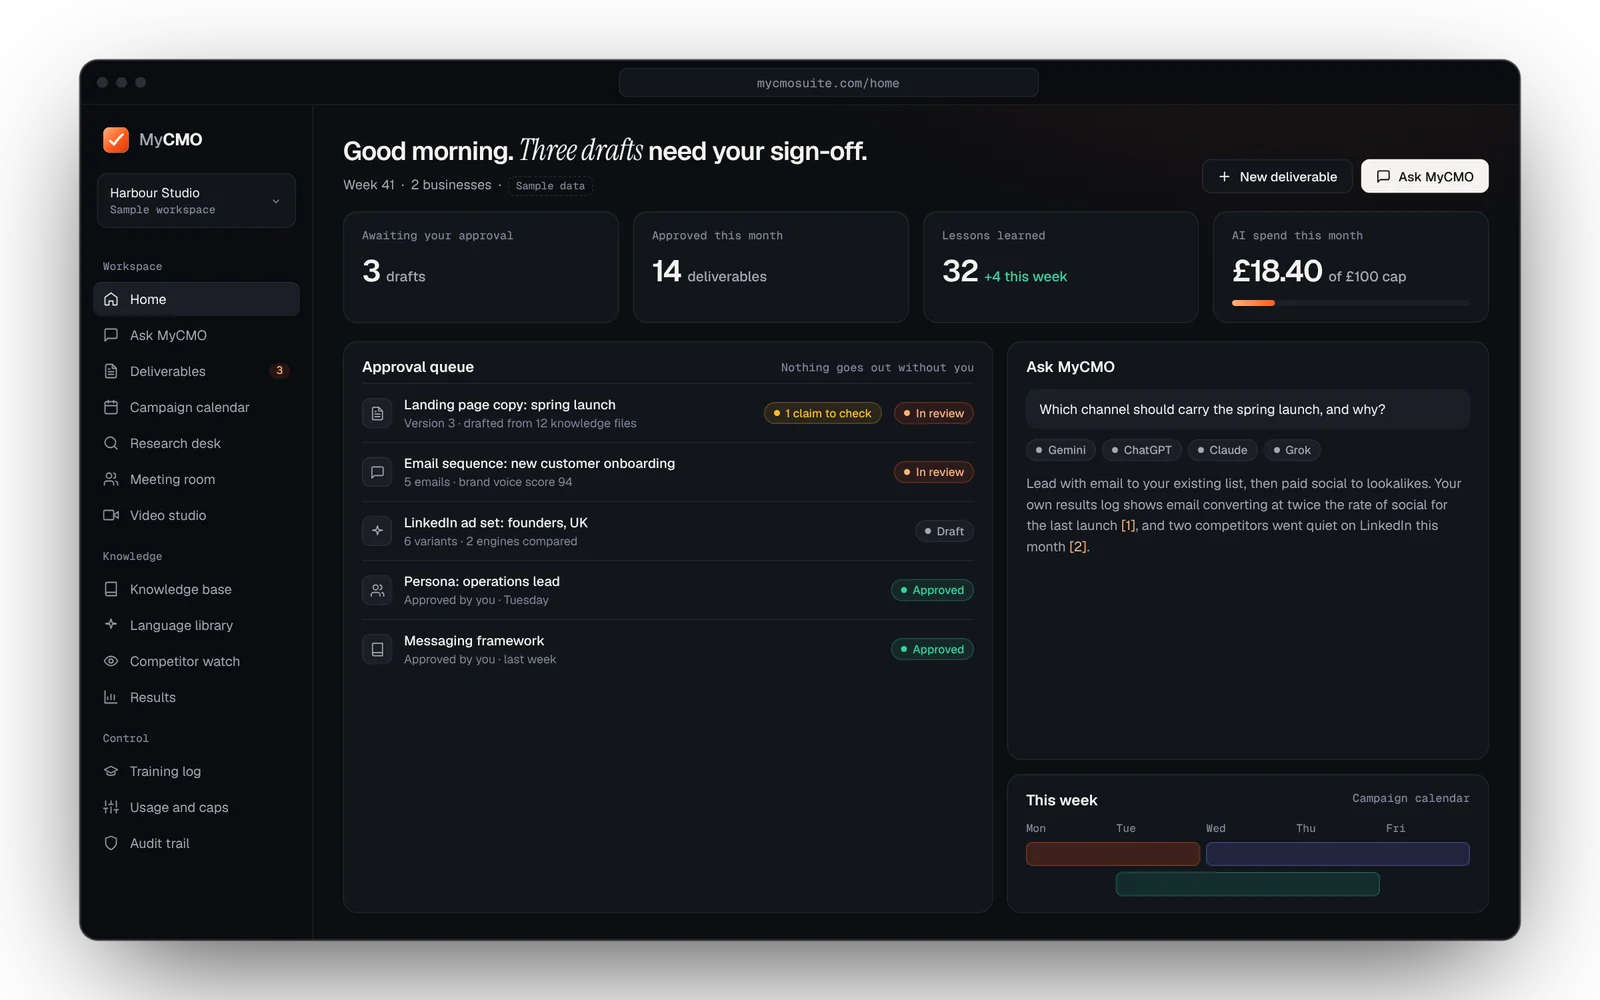Click the Research desk magnifier icon

(x=111, y=443)
